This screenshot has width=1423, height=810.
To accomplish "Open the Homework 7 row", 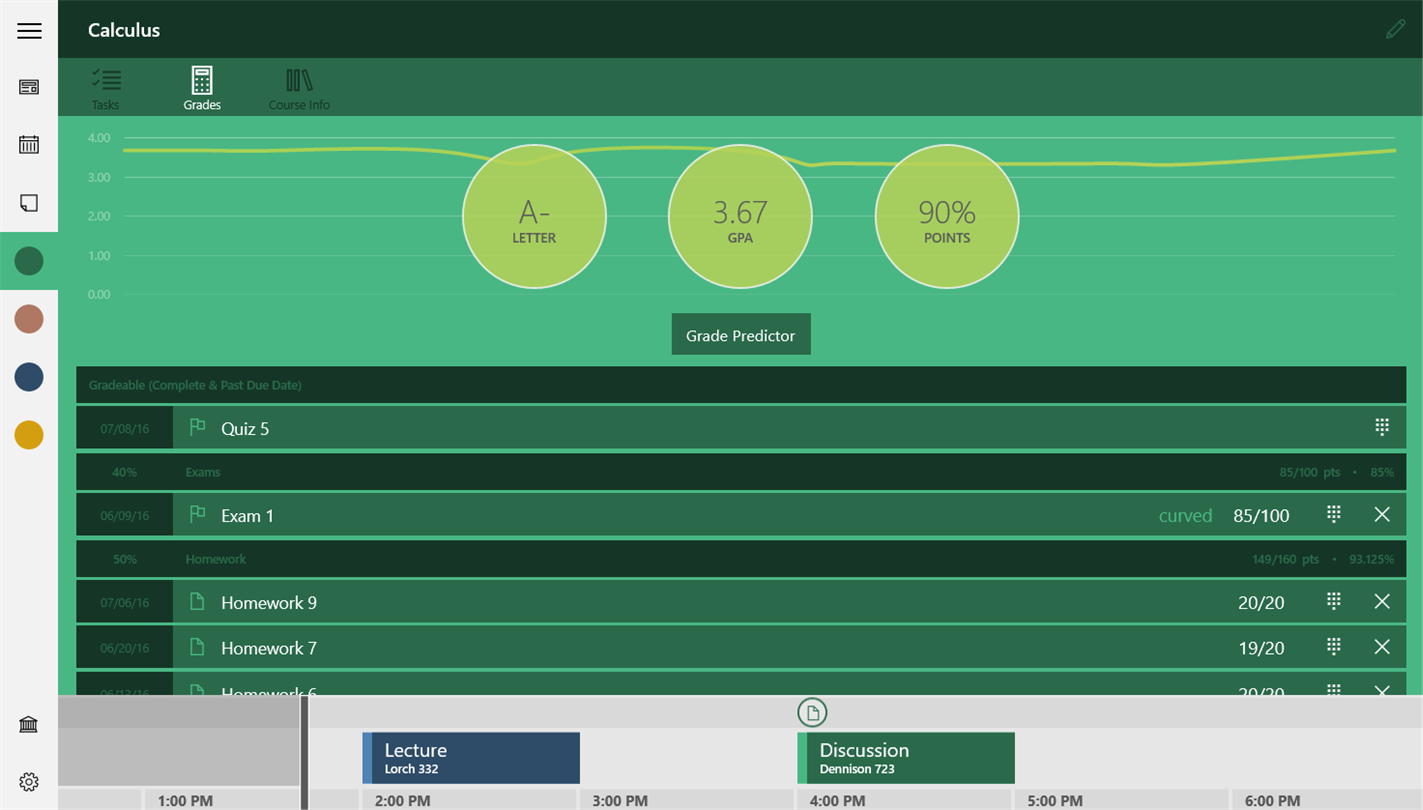I will click(x=741, y=648).
